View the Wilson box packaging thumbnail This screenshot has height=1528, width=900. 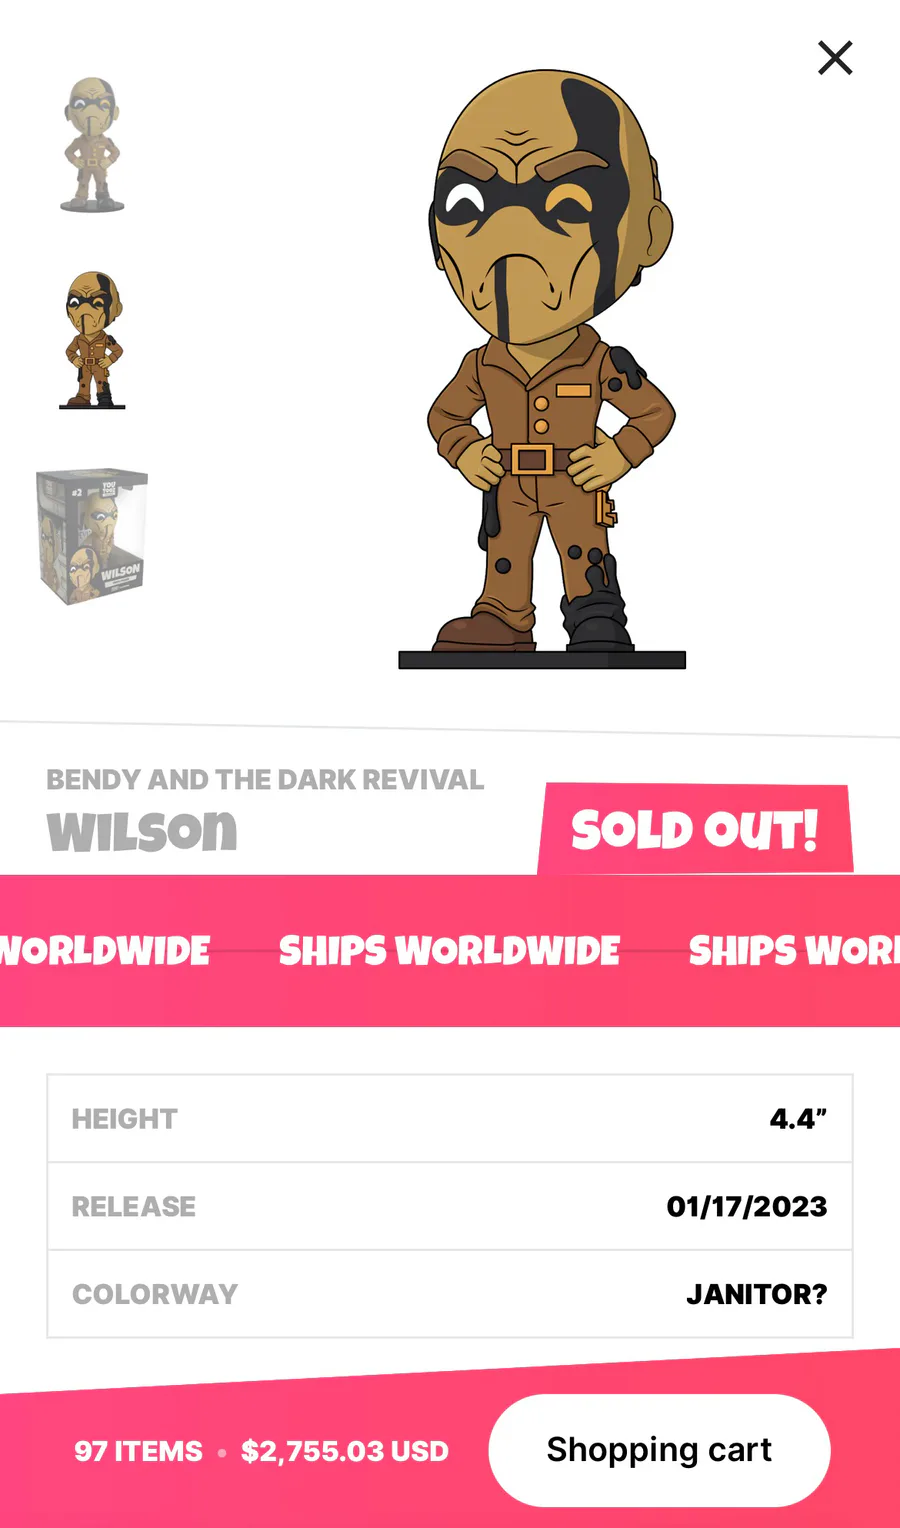pos(92,535)
